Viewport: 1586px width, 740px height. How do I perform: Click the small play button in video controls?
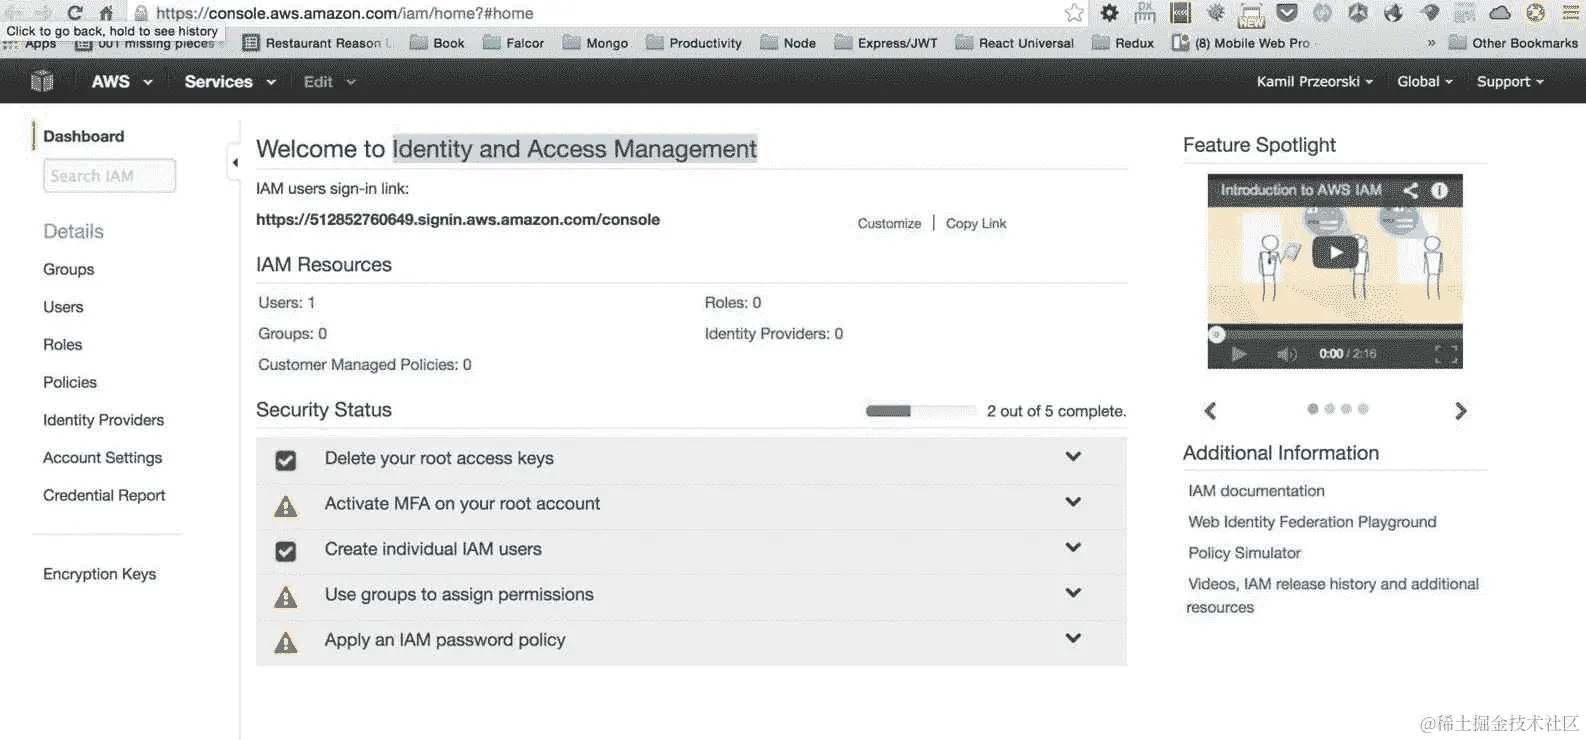(1239, 354)
